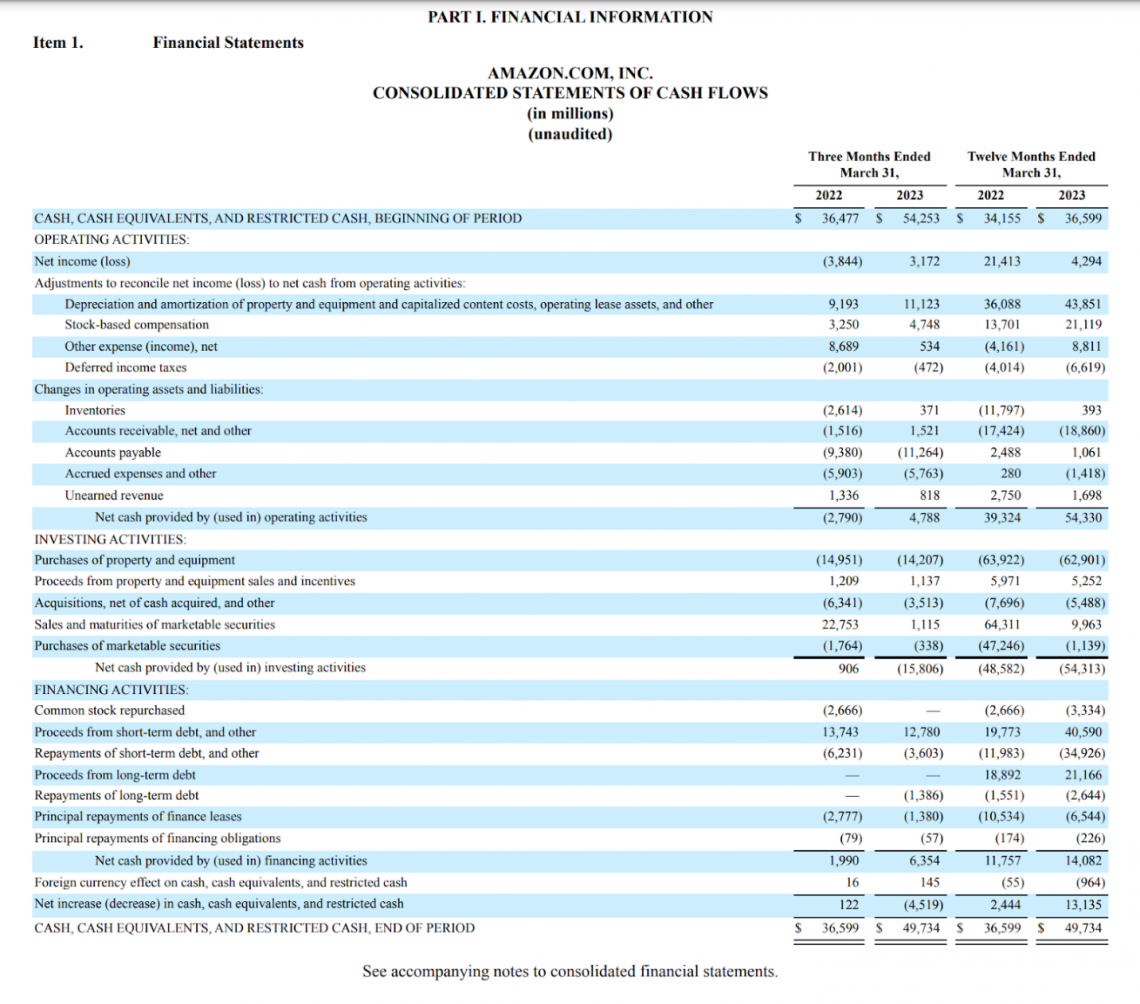Click the 'PART I. FINANCIAL INFORMATION' heading
The width and height of the screenshot is (1140, 1004).
pyautogui.click(x=570, y=17)
